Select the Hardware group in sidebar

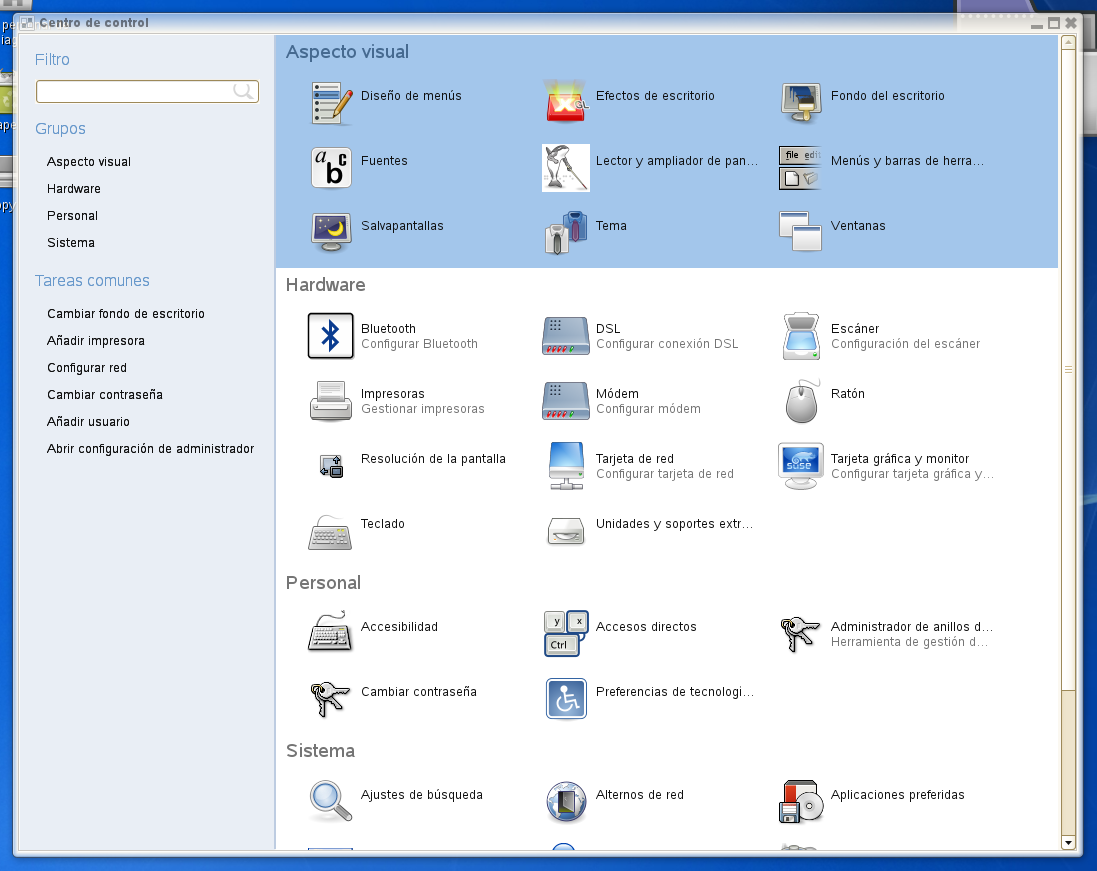click(74, 189)
